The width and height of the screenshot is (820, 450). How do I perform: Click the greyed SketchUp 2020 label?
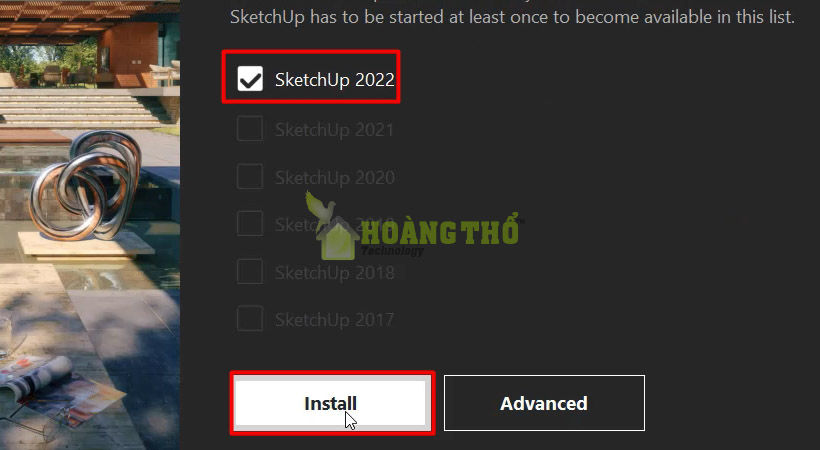pyautogui.click(x=335, y=177)
